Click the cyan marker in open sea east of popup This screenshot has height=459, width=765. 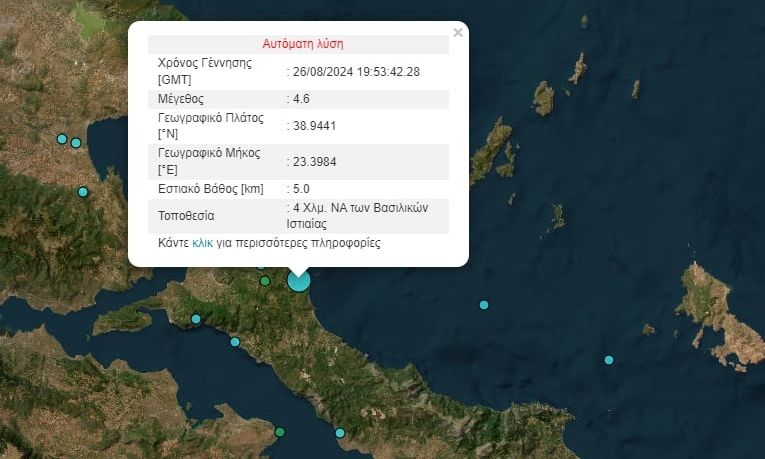(484, 305)
